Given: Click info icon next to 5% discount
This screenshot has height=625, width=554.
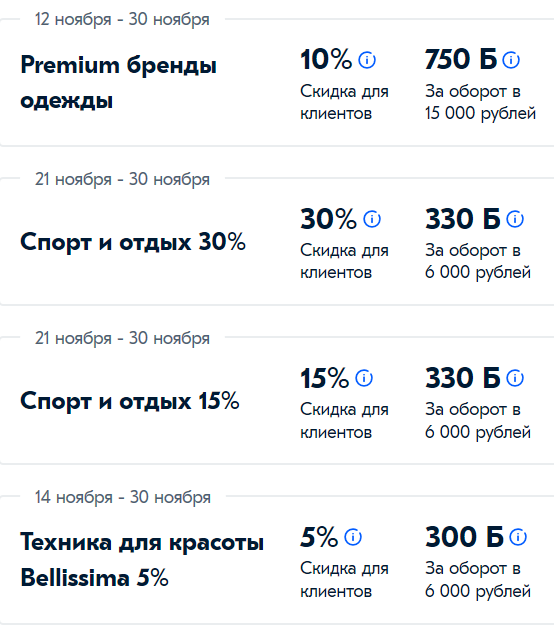Looking at the screenshot, I should 353,537.
